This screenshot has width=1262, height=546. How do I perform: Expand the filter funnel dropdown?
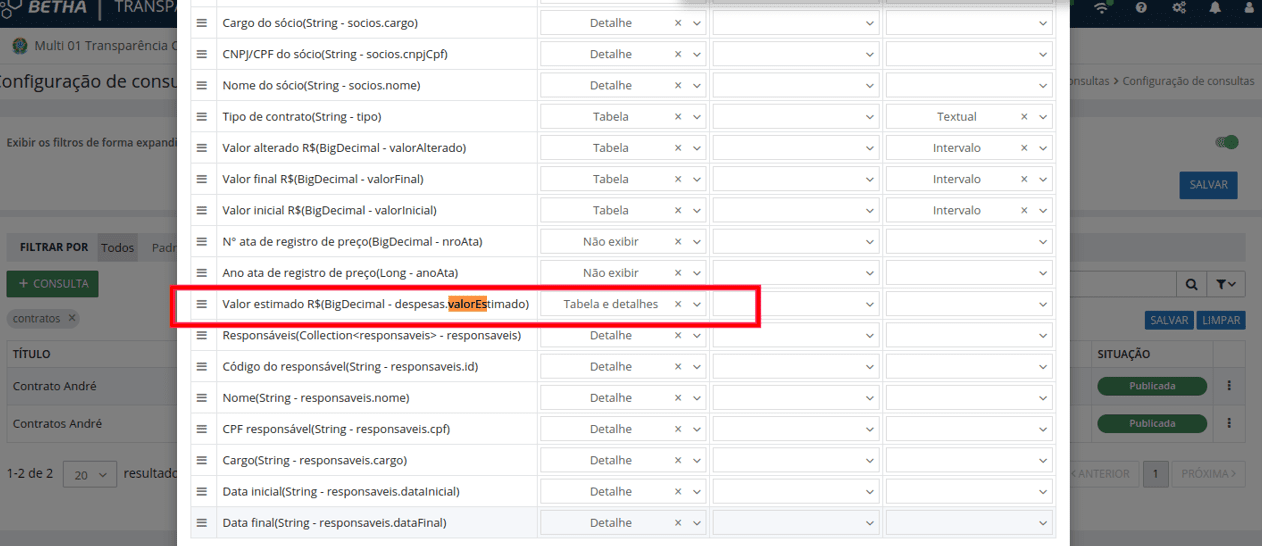click(1226, 285)
